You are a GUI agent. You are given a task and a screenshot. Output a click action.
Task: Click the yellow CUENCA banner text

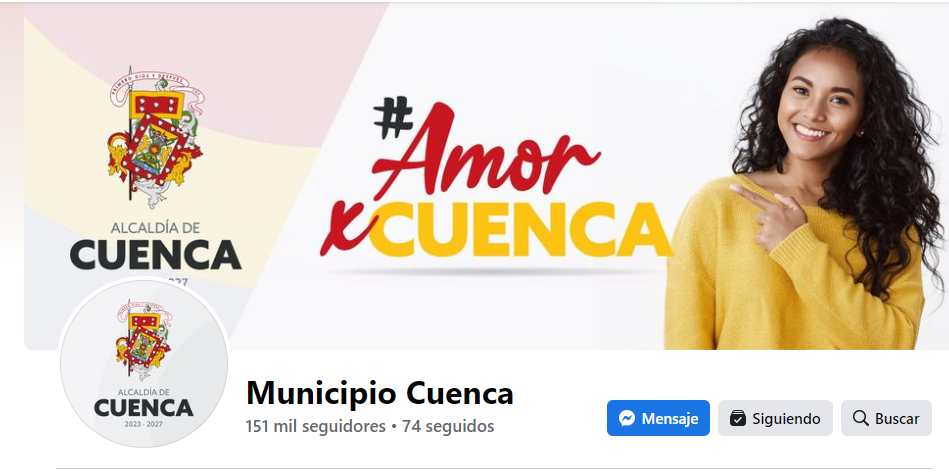tap(520, 230)
